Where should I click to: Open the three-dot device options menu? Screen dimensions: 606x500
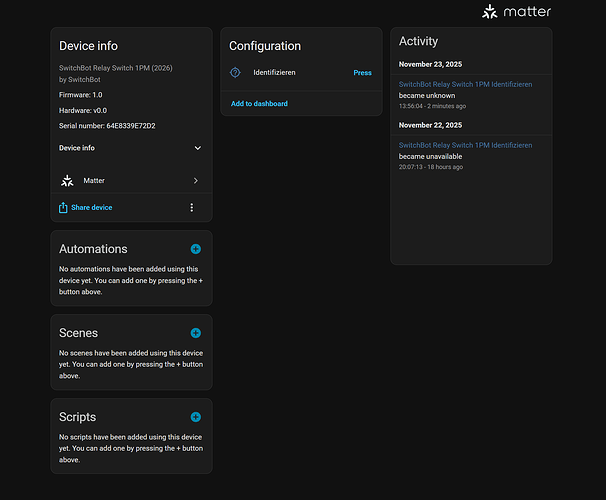(192, 207)
